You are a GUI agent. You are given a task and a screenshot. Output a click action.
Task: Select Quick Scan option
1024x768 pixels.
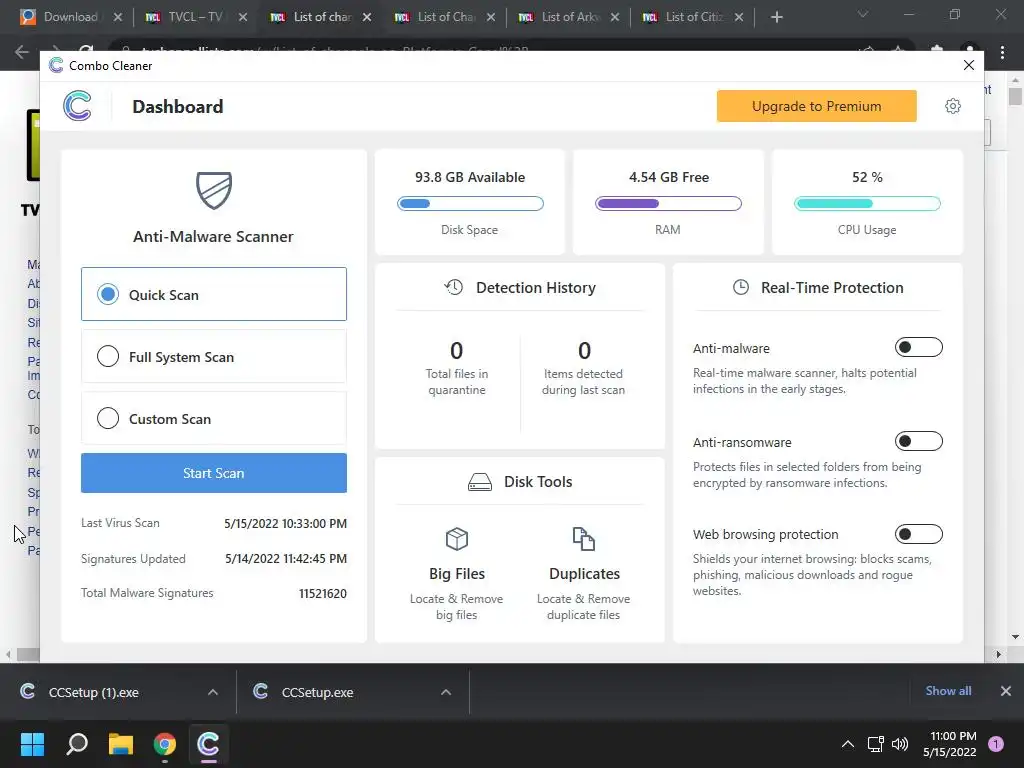(214, 294)
